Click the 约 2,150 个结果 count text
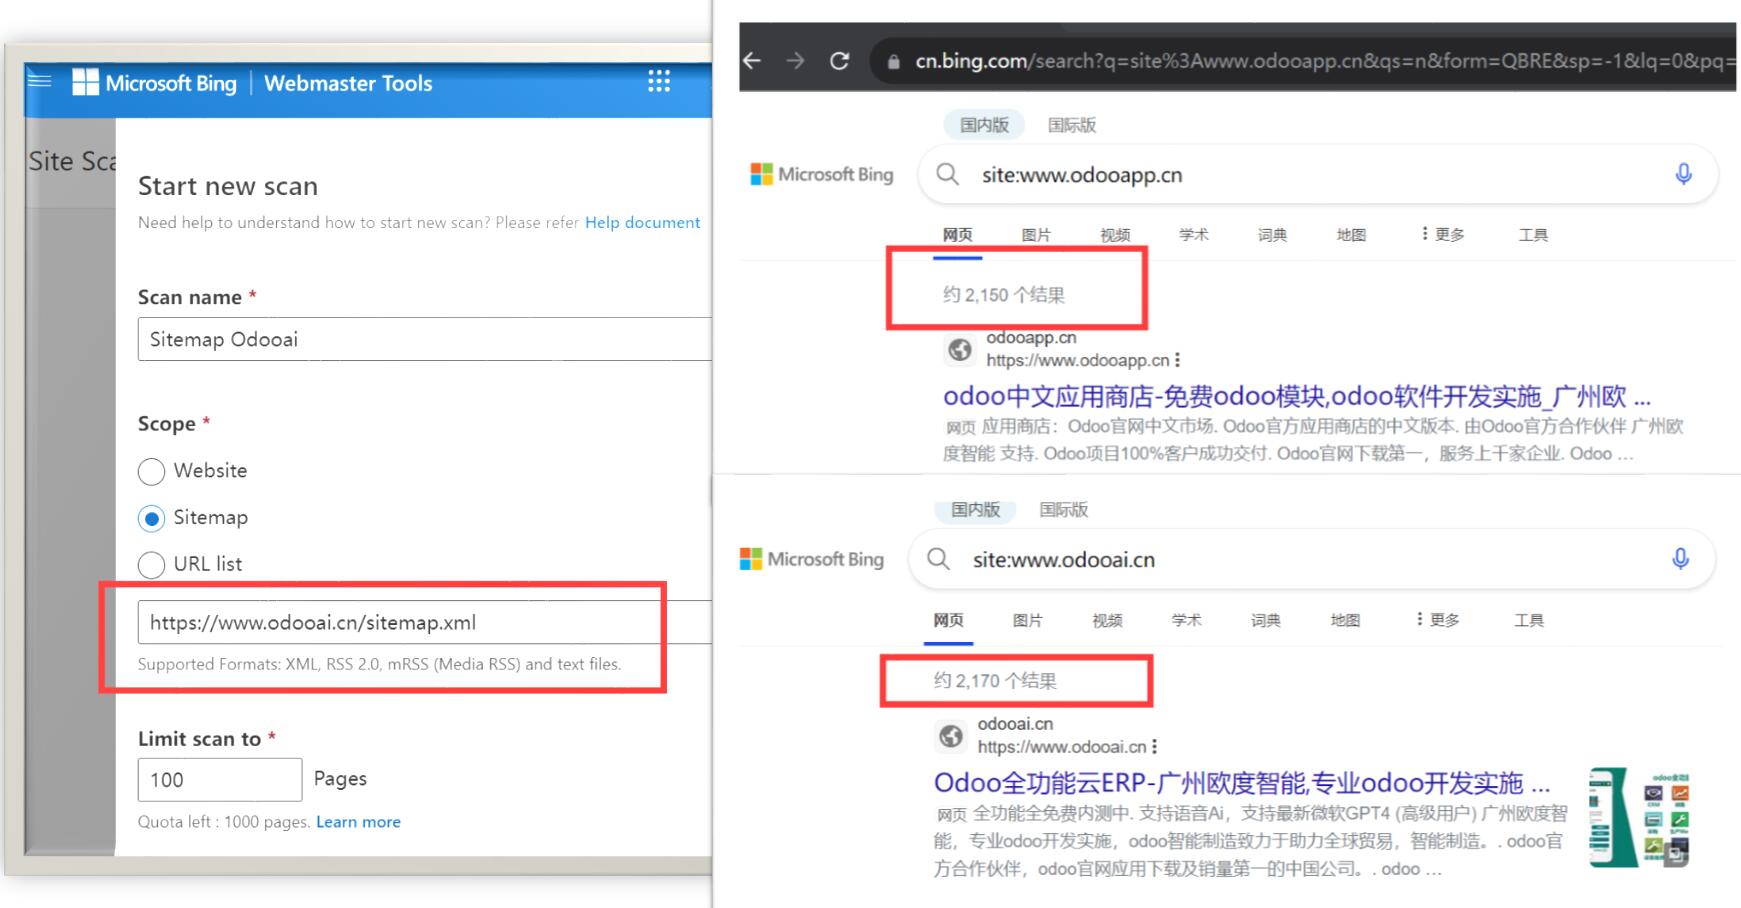This screenshot has width=1741, height=908. point(1003,295)
